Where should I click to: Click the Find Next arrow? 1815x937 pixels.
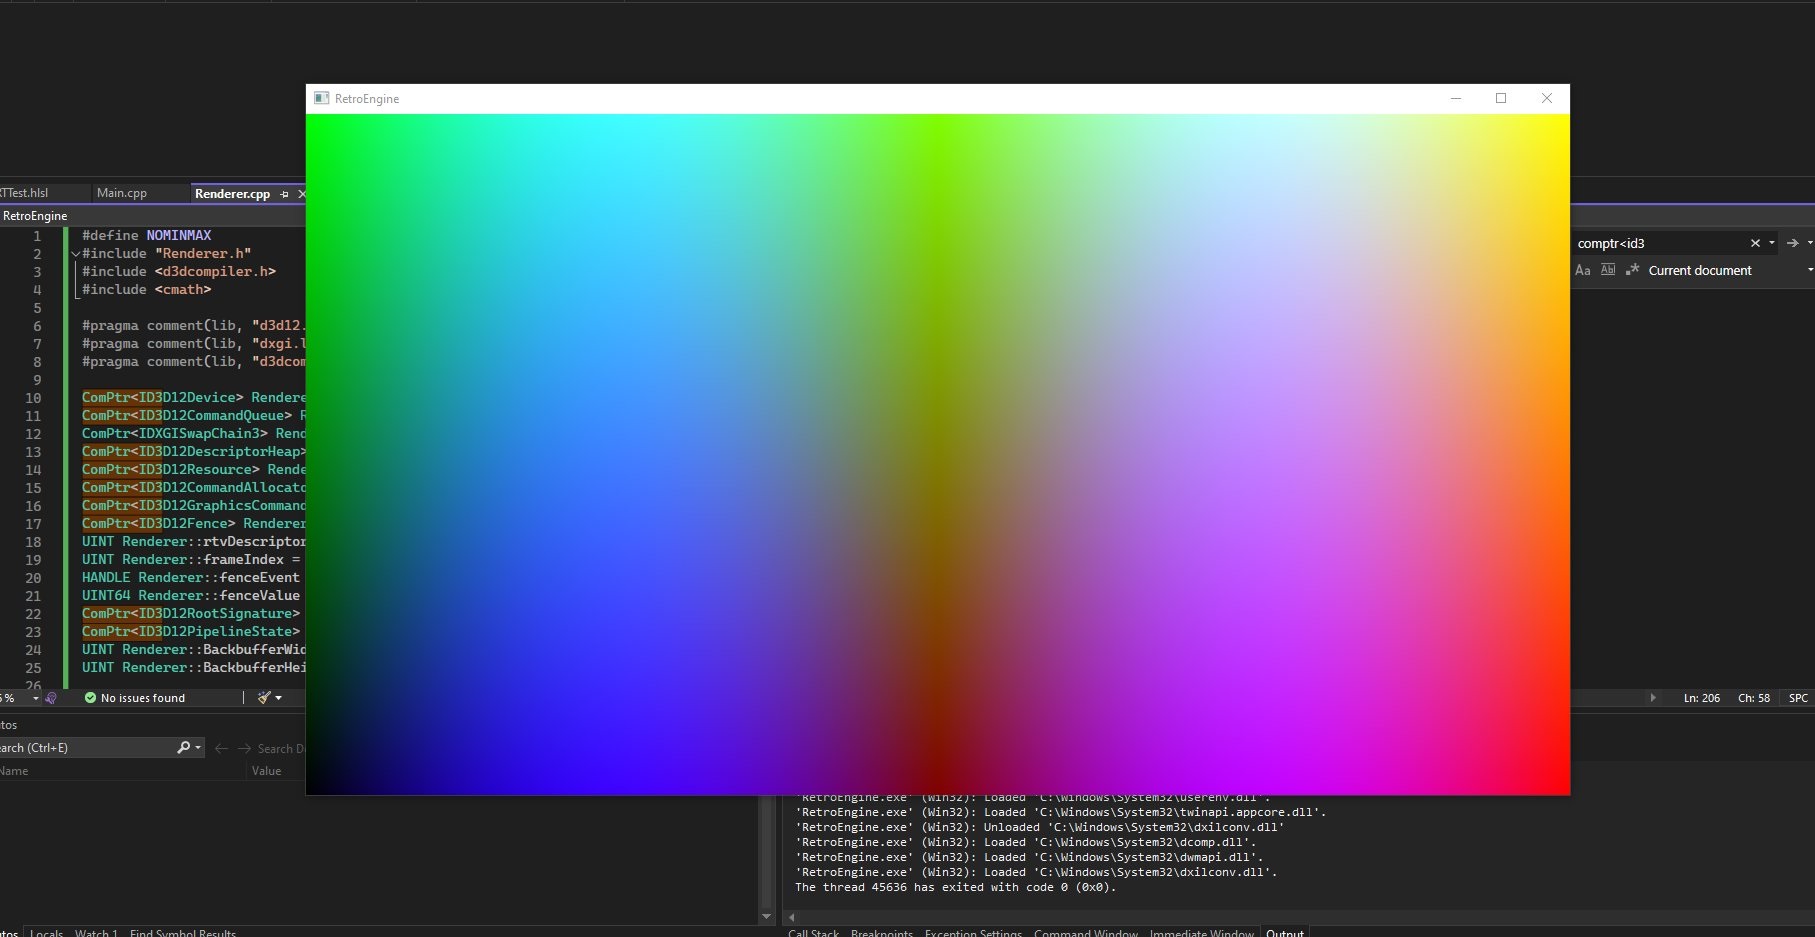pyautogui.click(x=1792, y=243)
